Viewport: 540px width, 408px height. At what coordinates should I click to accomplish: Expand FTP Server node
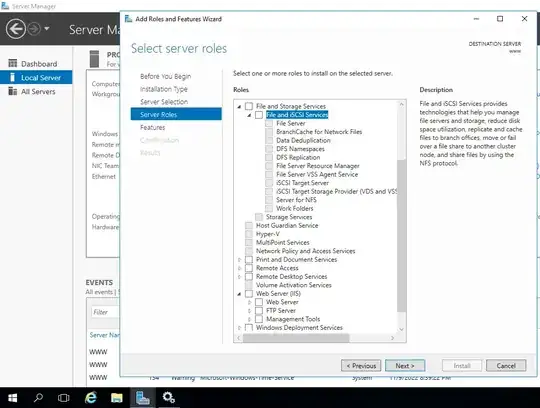pos(250,311)
